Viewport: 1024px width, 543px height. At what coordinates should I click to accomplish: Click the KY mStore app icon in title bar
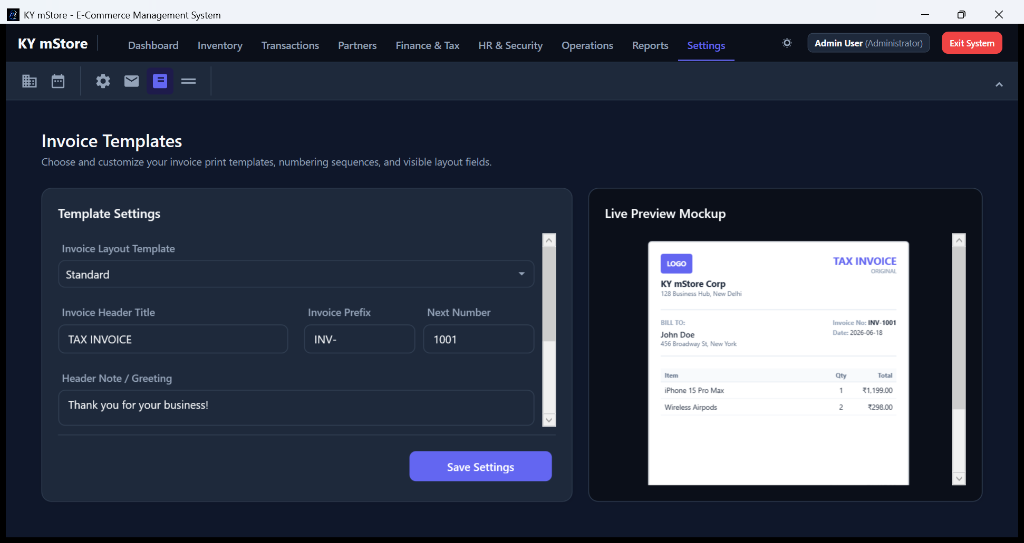click(x=13, y=14)
